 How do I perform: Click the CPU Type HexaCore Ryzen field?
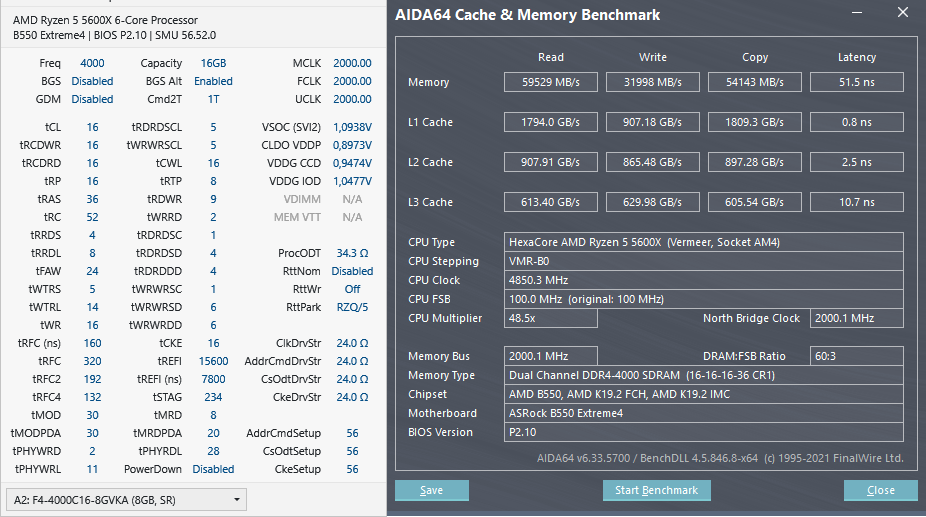coord(704,242)
